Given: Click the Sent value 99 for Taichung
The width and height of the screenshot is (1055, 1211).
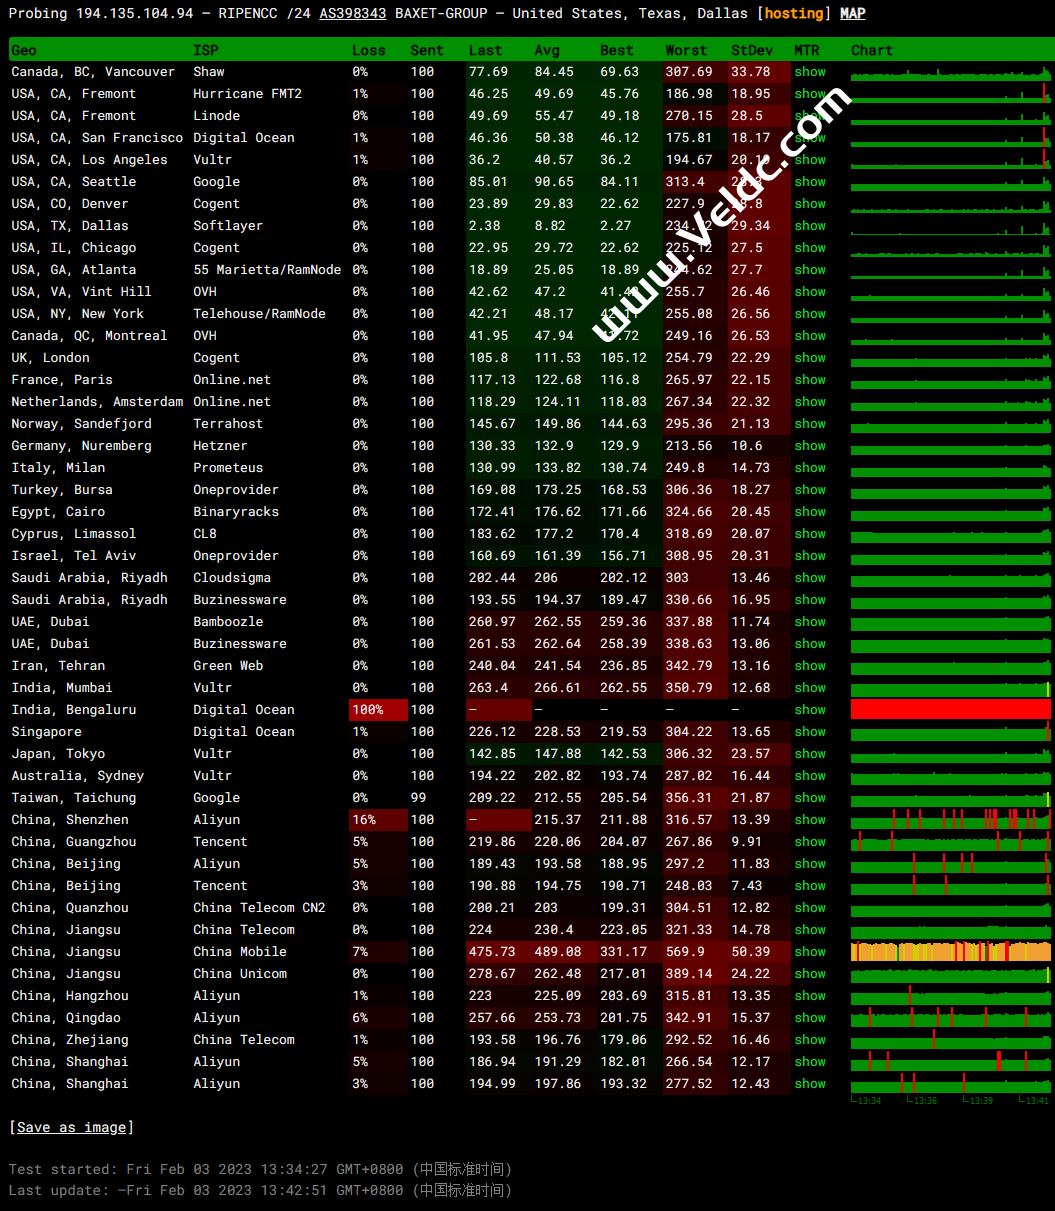Looking at the screenshot, I should coord(418,798).
